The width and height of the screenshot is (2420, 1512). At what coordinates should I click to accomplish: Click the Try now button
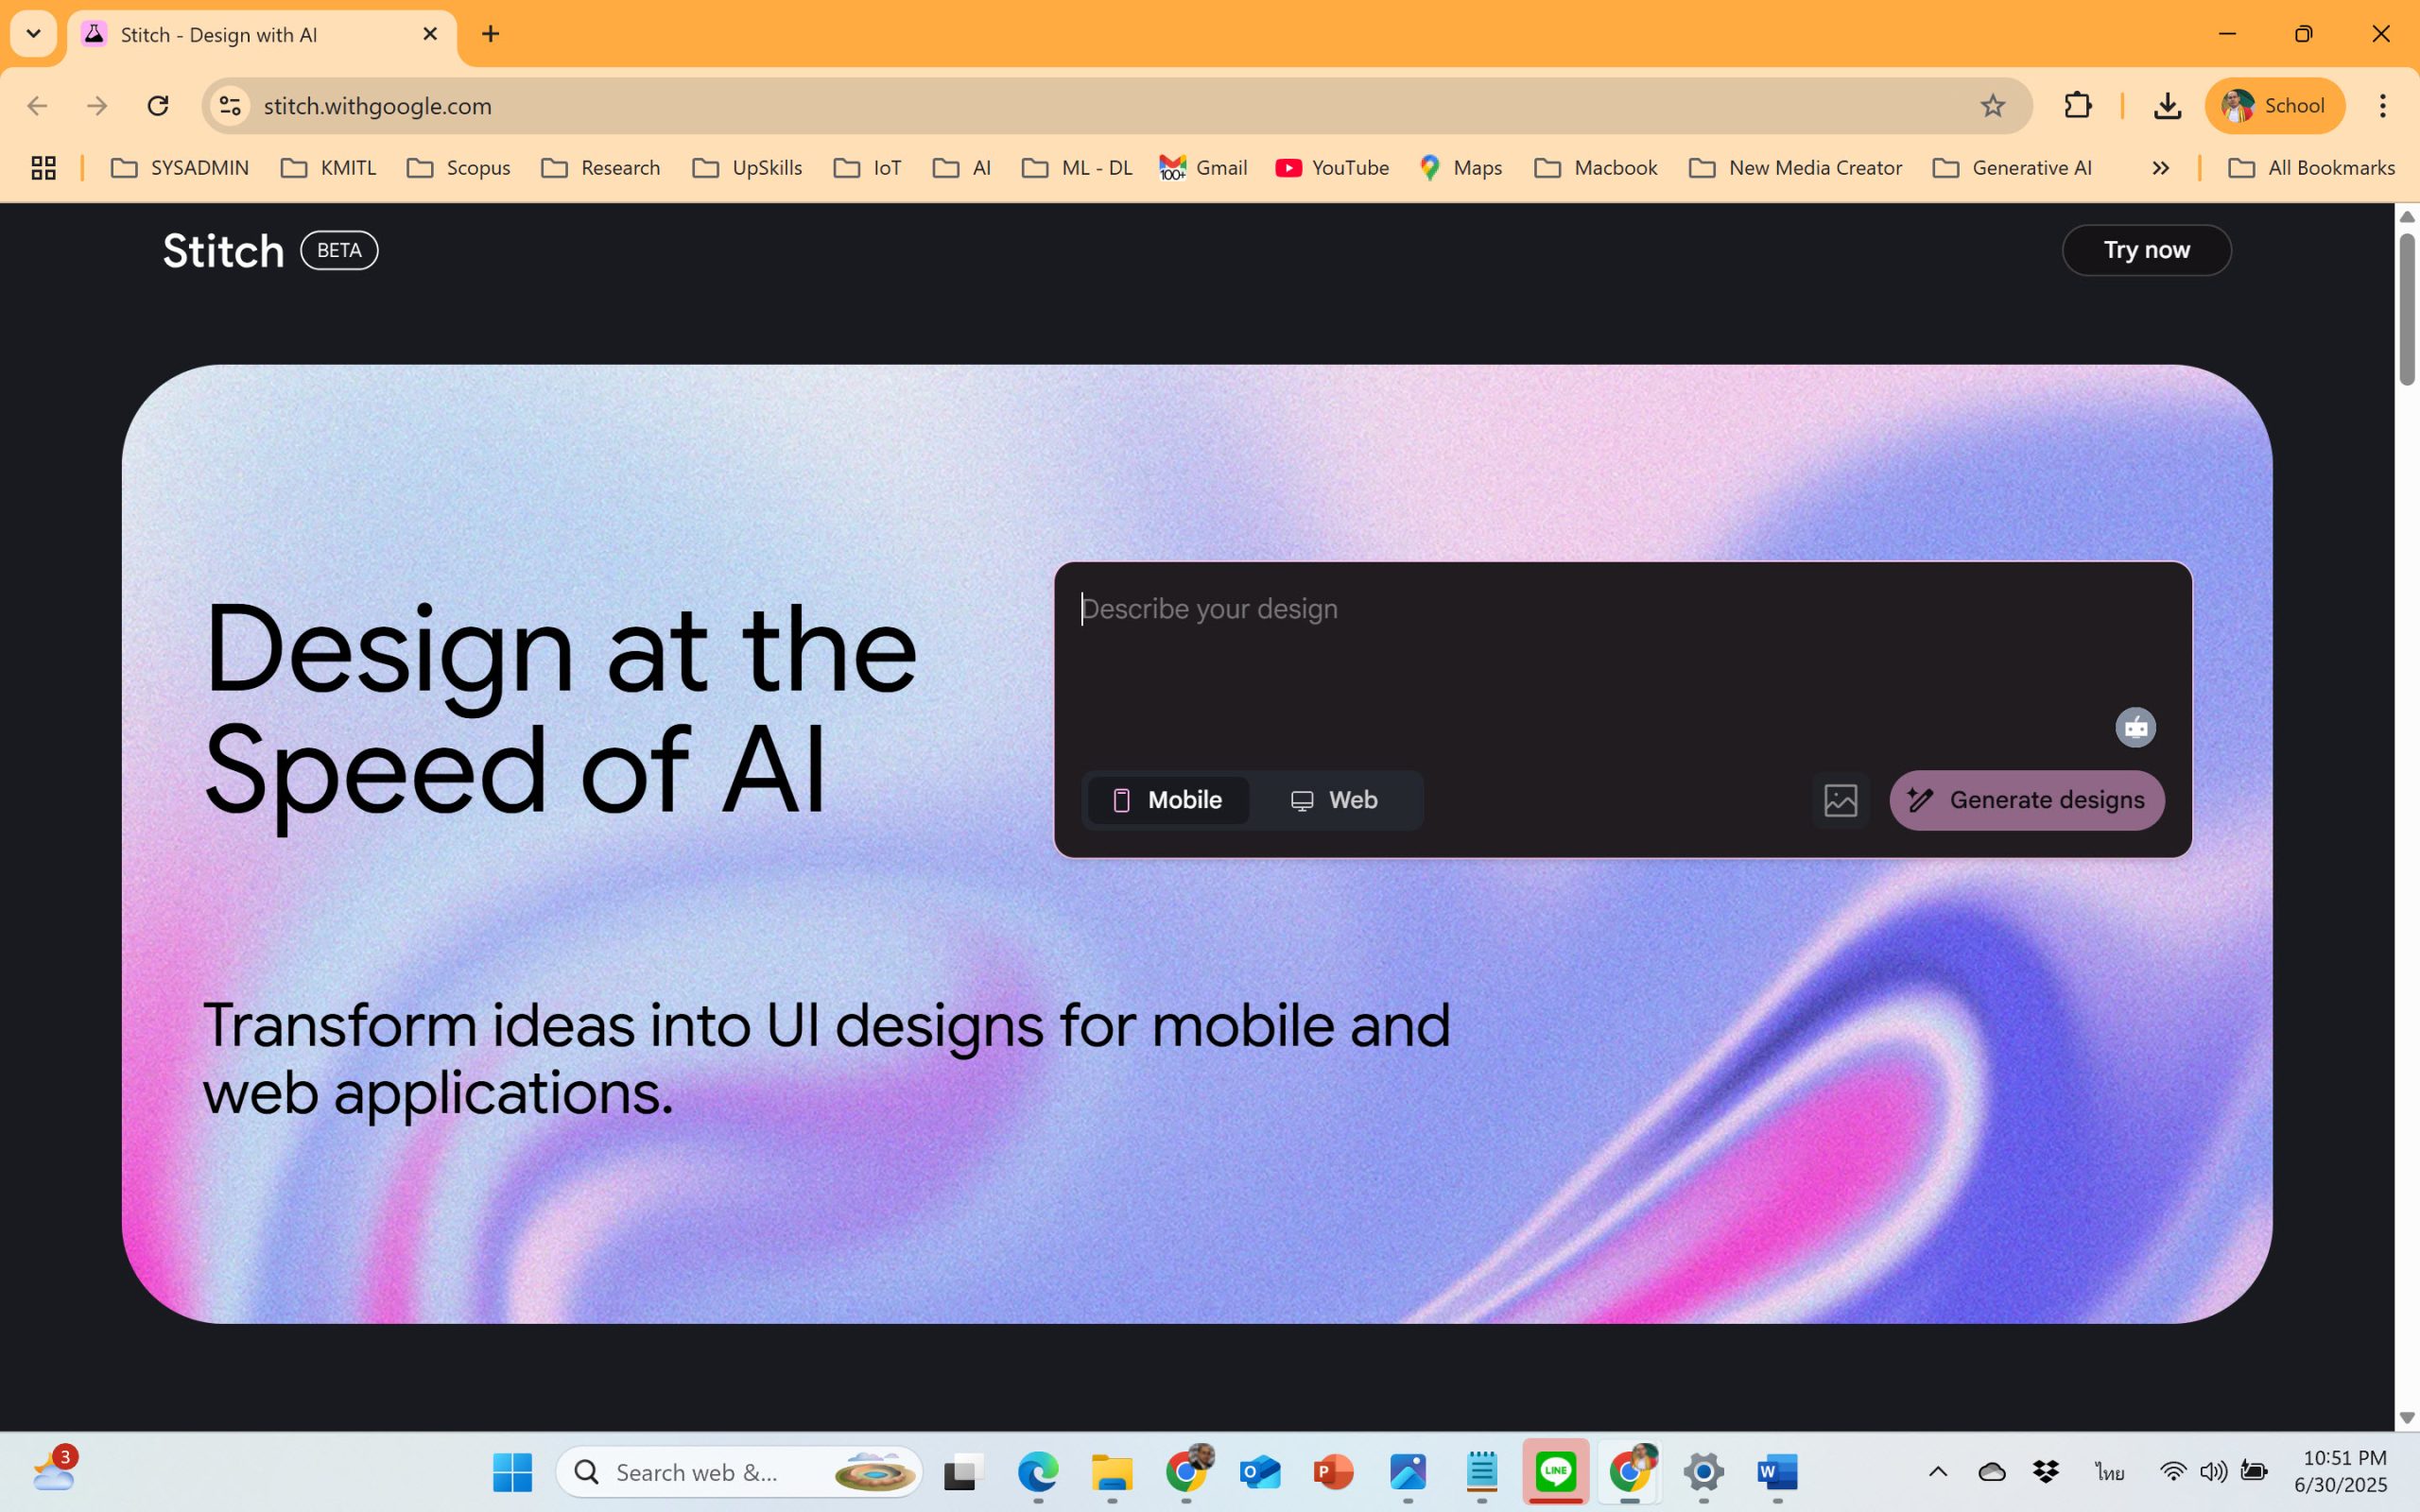click(2146, 250)
